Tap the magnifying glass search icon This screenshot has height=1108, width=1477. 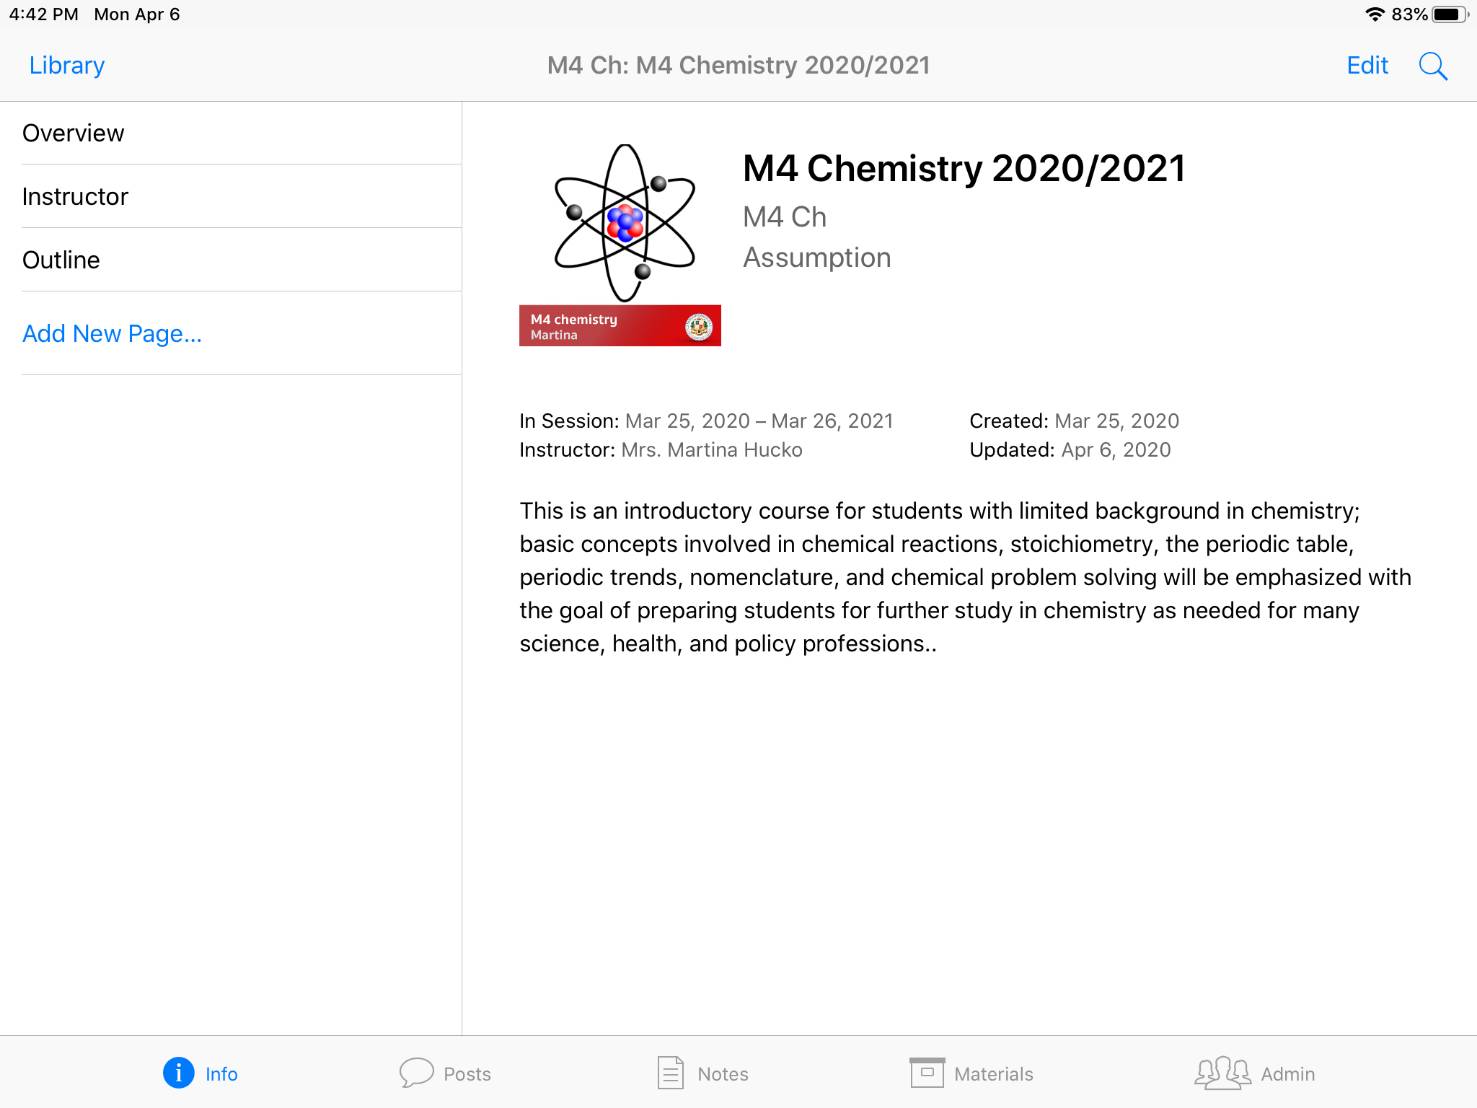pyautogui.click(x=1433, y=66)
